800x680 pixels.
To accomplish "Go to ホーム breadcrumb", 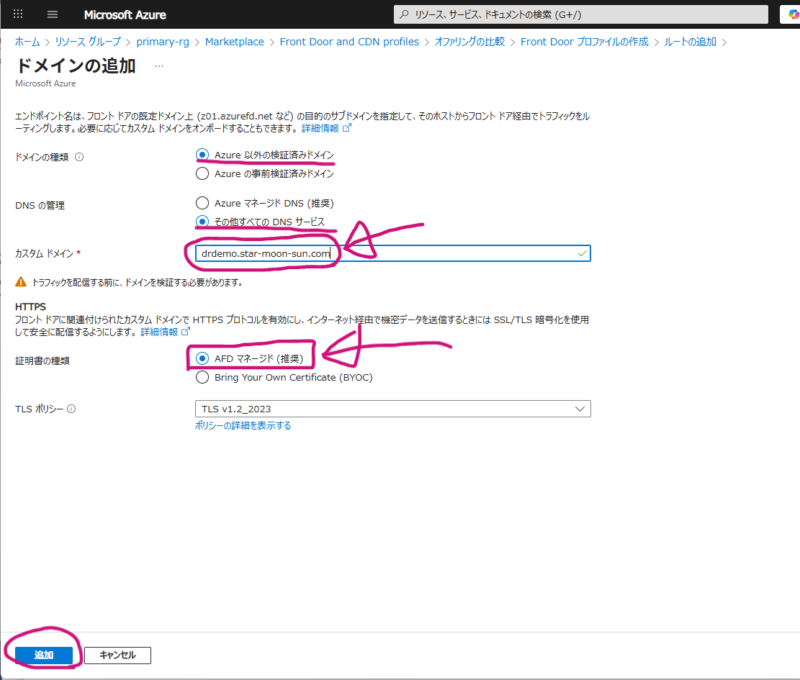I will click(x=27, y=42).
